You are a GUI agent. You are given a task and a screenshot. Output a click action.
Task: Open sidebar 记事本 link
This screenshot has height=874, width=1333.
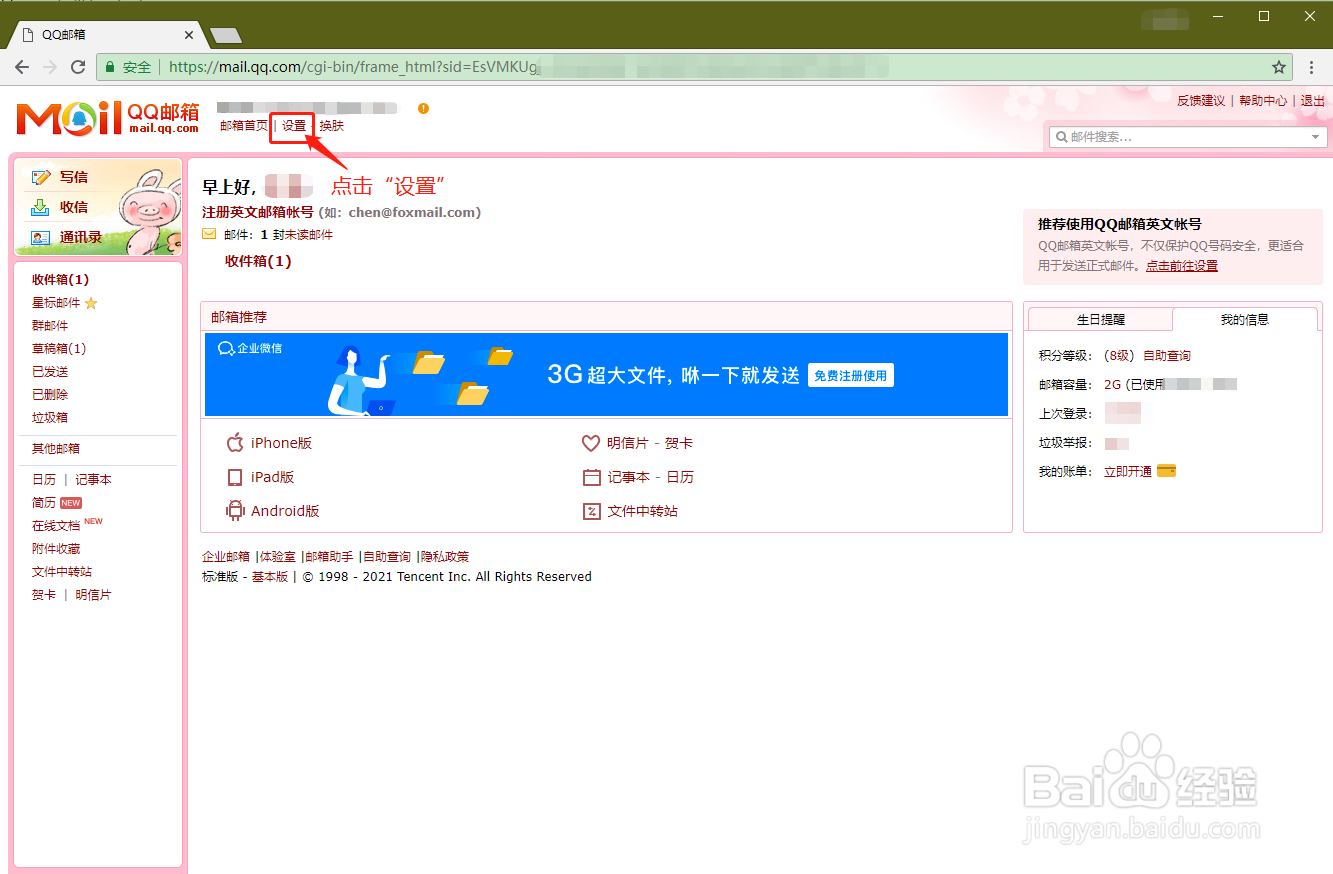click(x=93, y=480)
